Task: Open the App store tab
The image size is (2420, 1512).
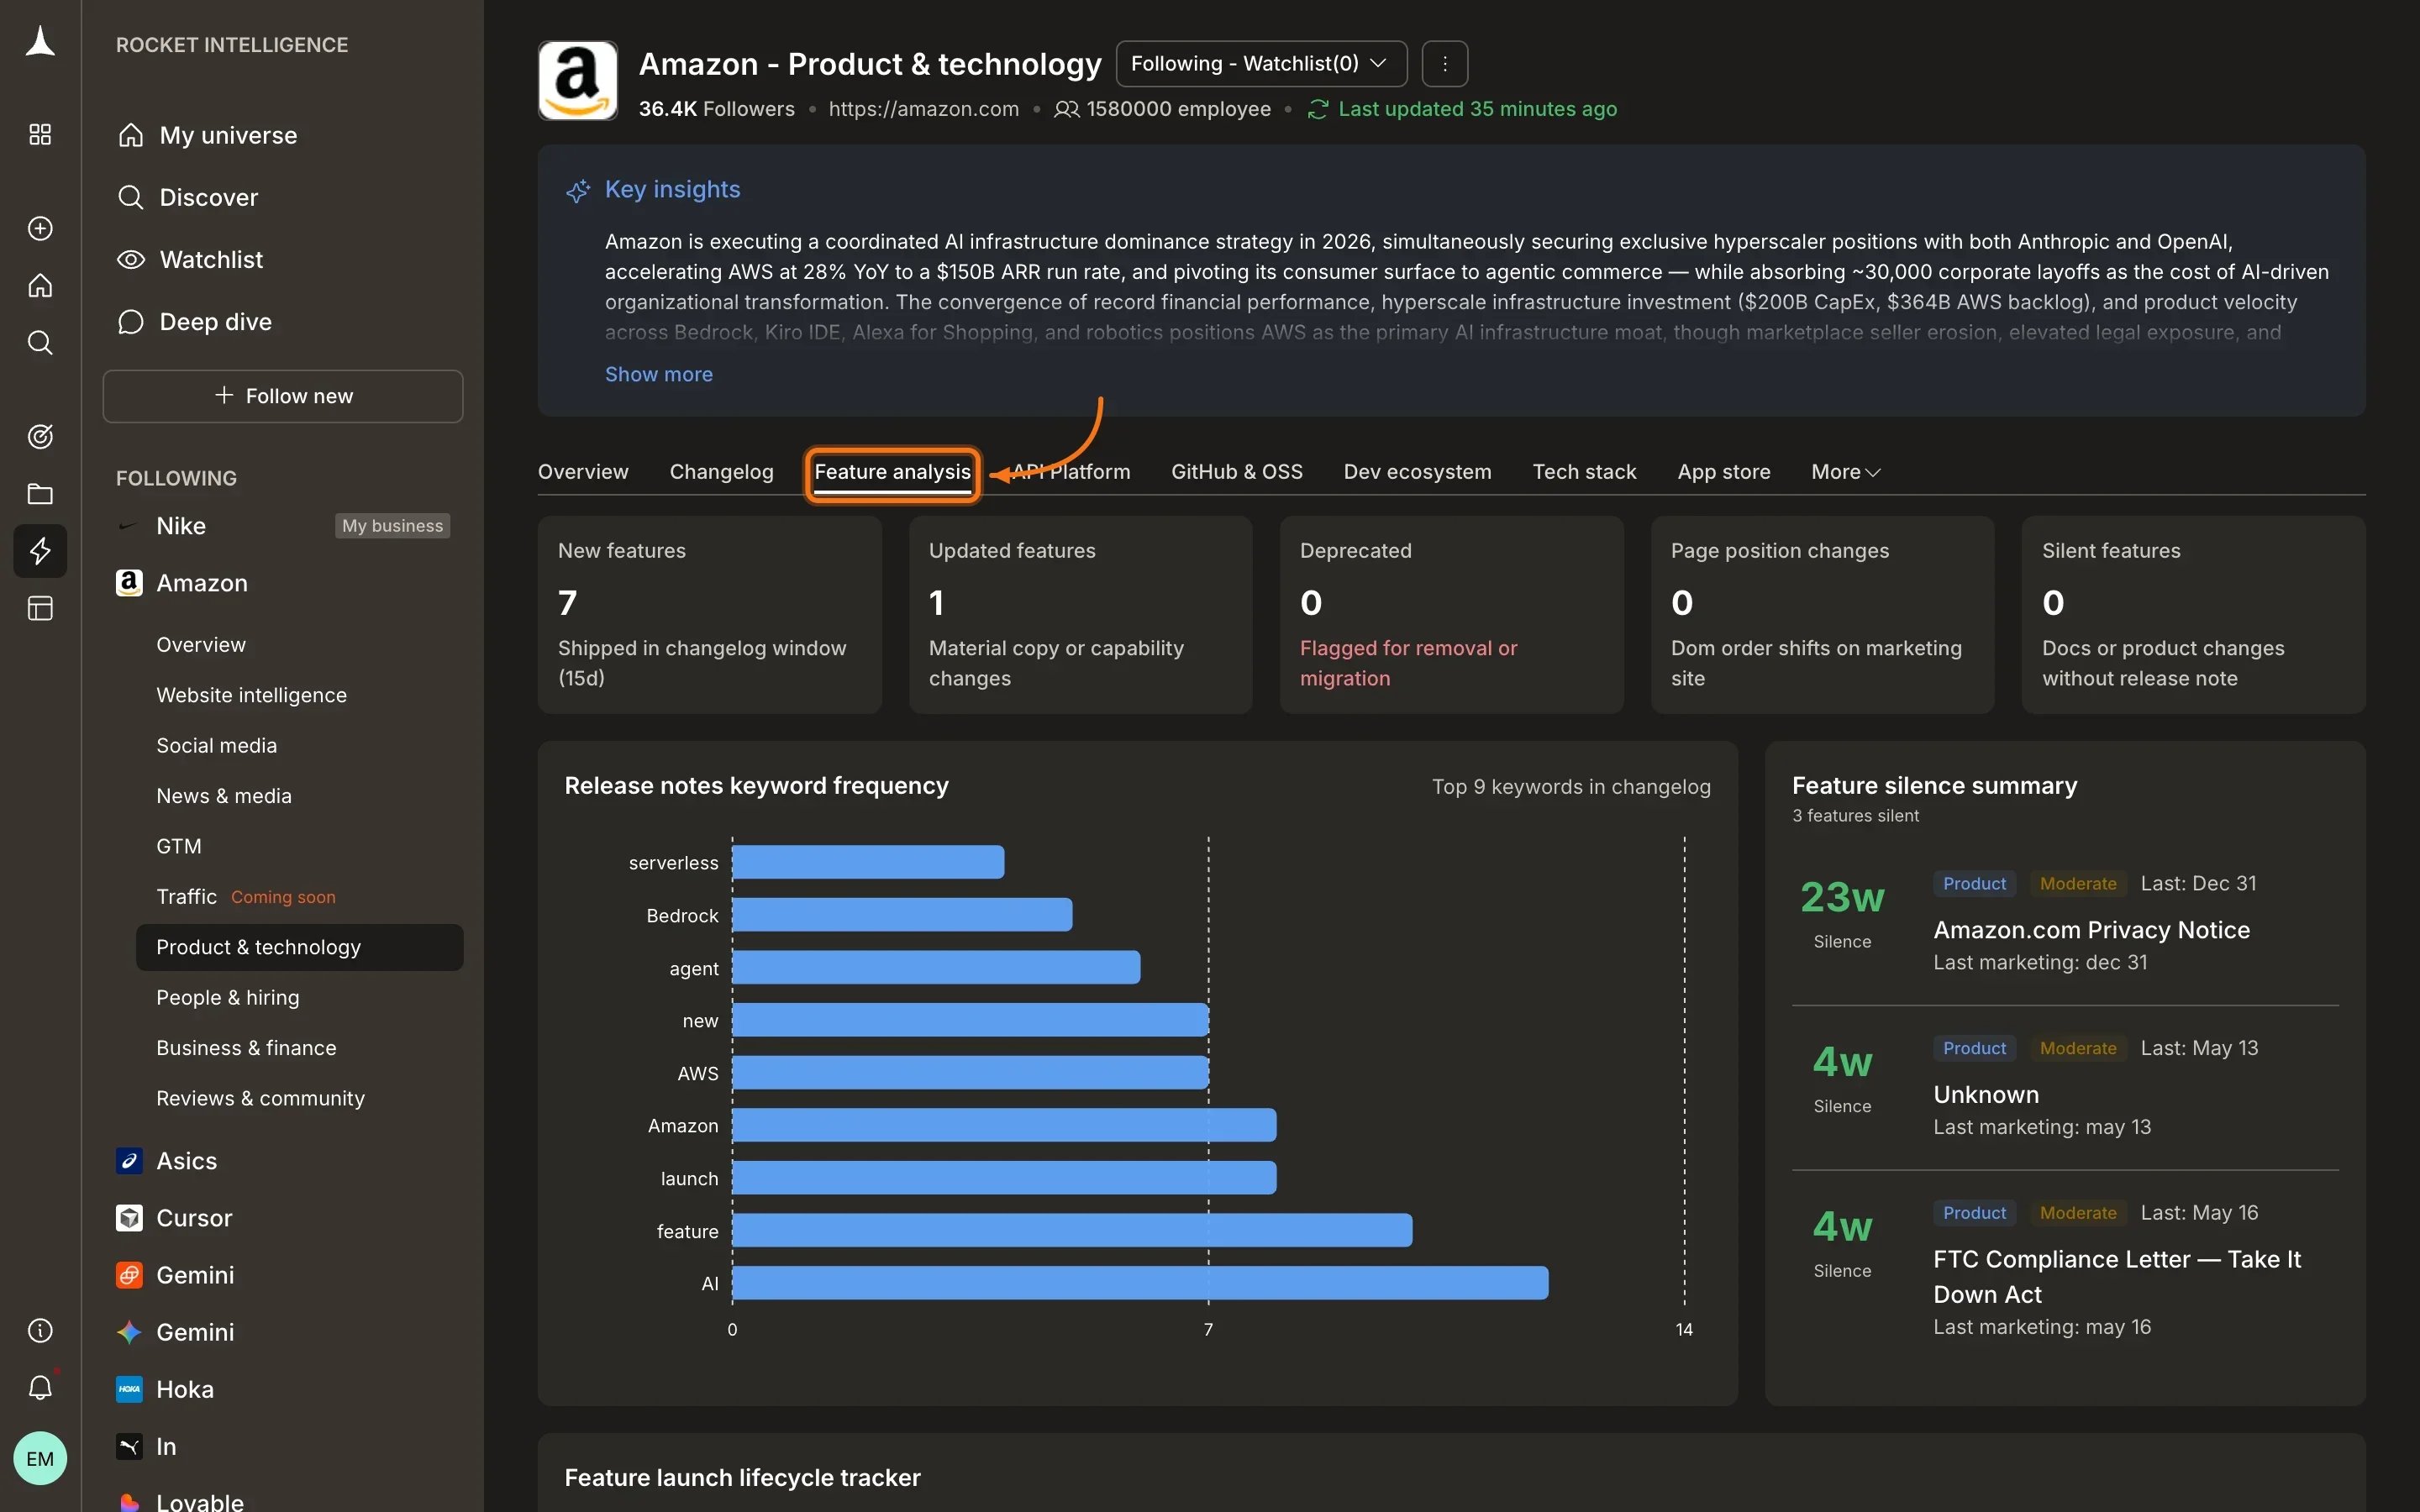Action: pyautogui.click(x=1723, y=472)
